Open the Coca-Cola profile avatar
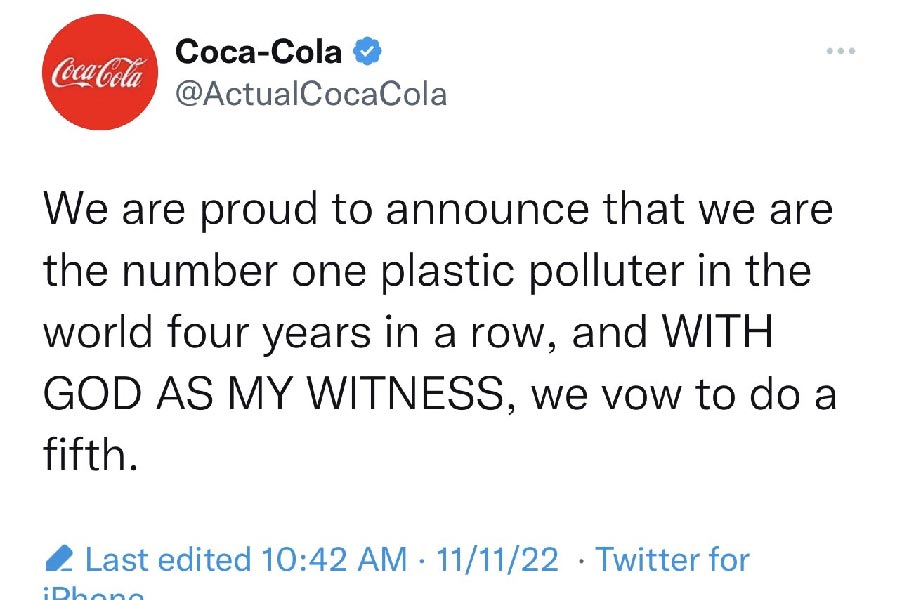Viewport: 900px width, 600px height. (x=98, y=72)
